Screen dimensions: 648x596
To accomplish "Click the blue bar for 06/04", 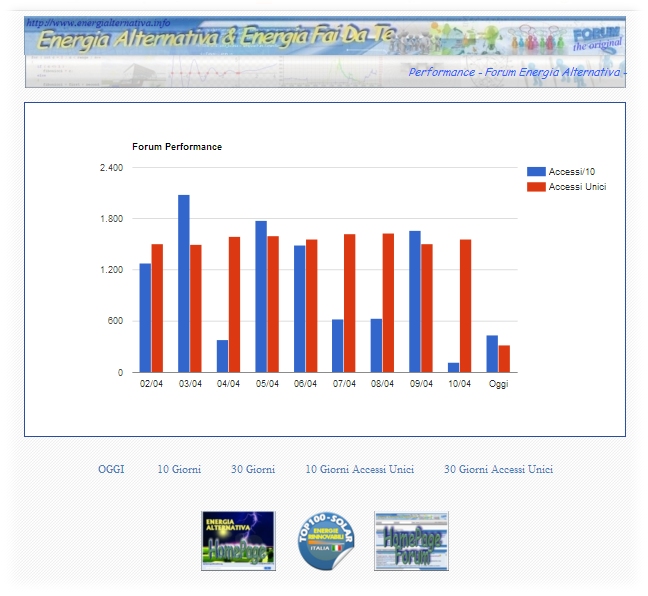I will coord(300,309).
